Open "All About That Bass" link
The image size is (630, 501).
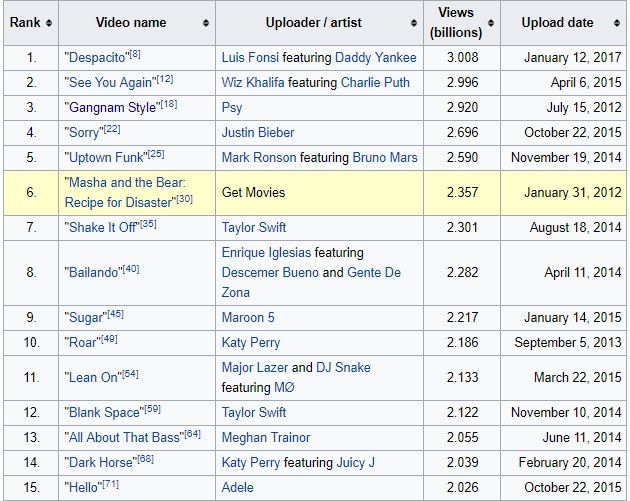tap(124, 438)
